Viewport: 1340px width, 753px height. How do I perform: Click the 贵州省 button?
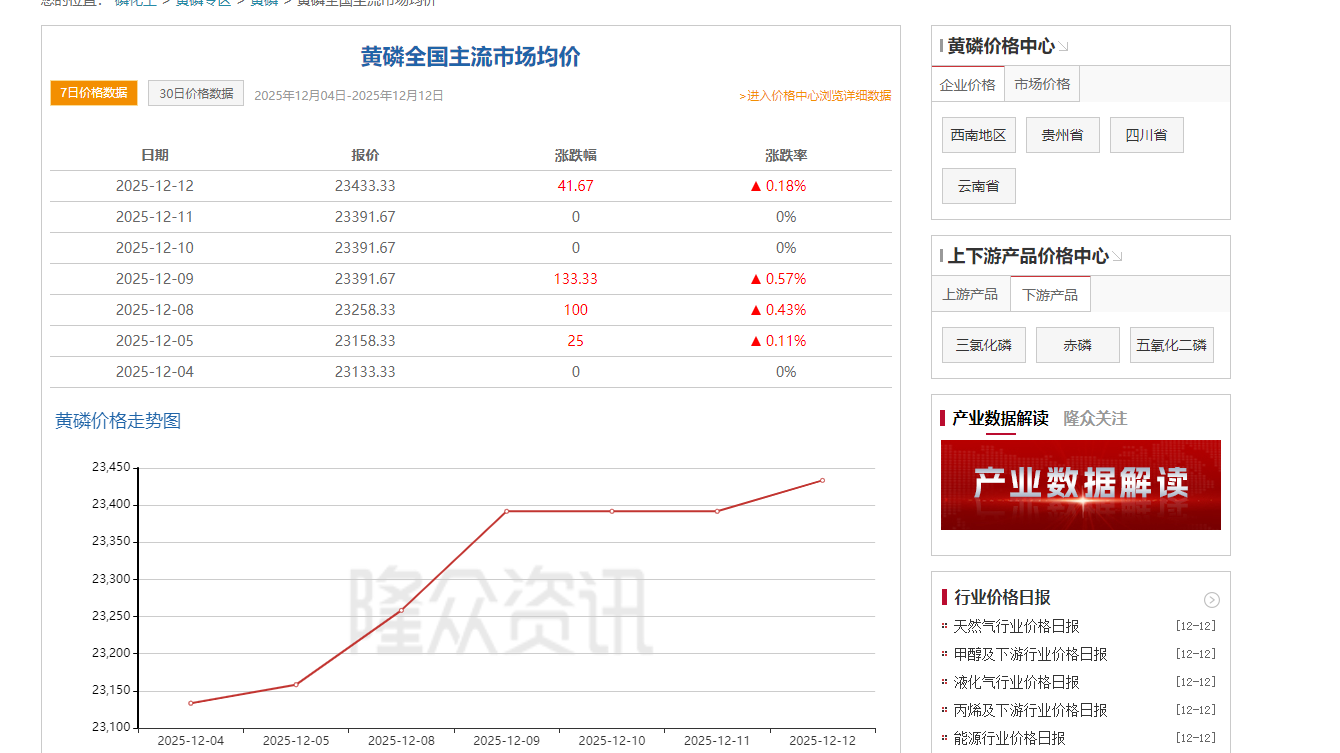click(x=1063, y=135)
